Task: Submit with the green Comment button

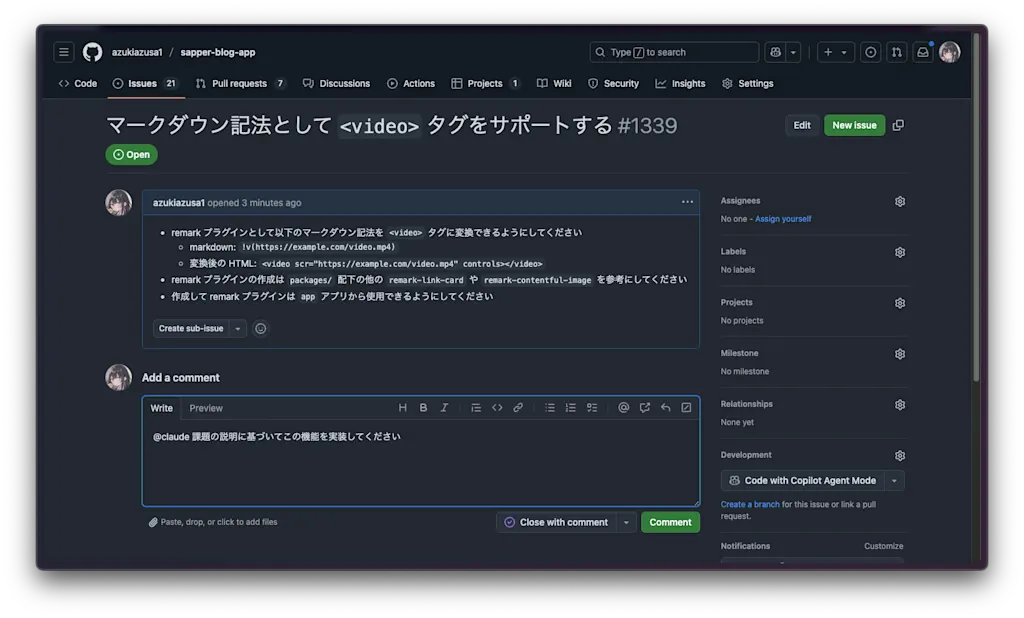Action: 670,522
